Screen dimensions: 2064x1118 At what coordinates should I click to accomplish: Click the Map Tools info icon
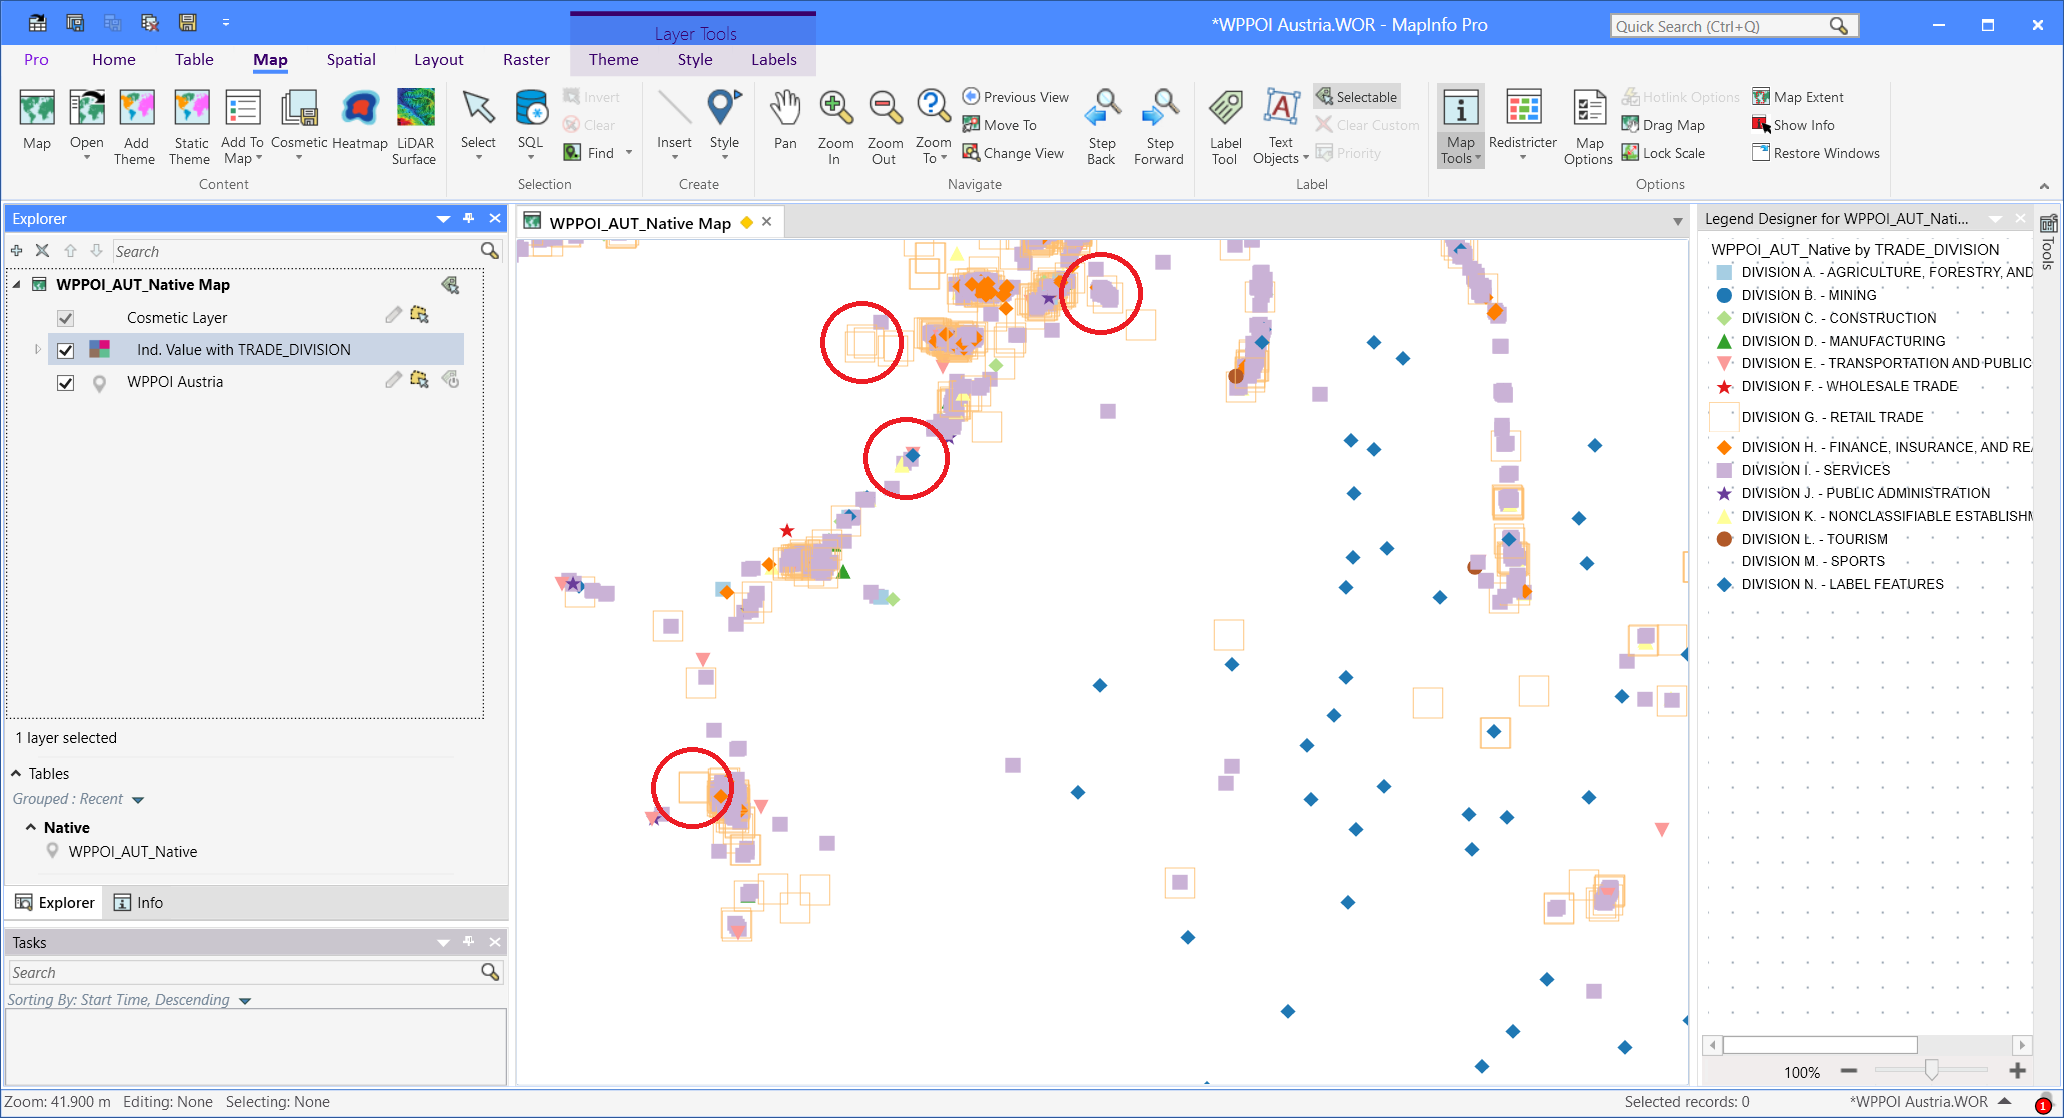(1460, 107)
